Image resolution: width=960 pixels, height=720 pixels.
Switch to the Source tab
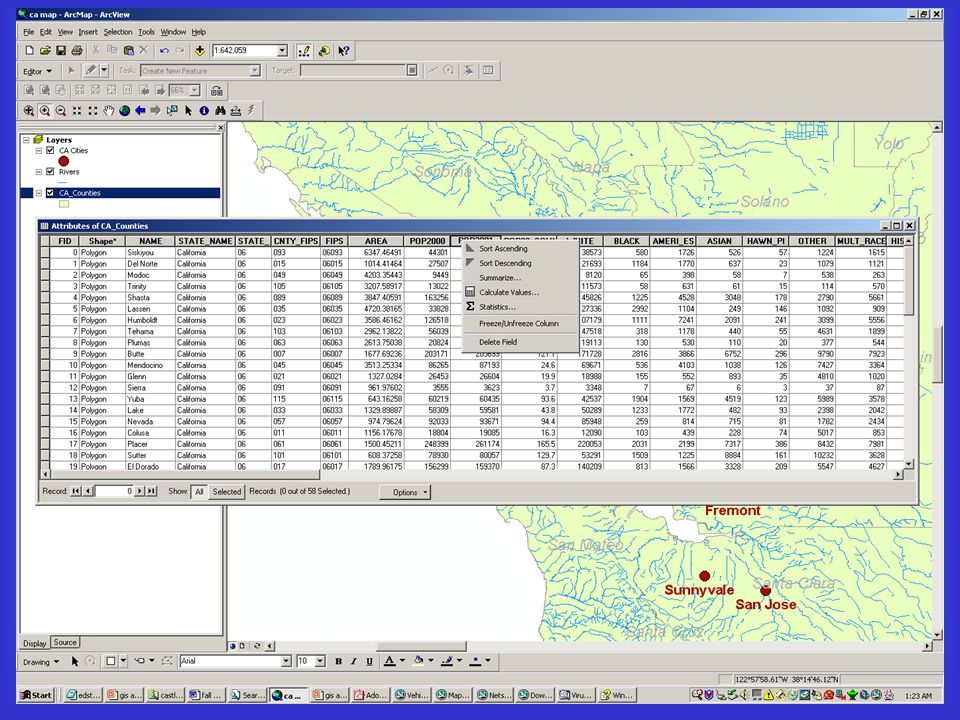(x=65, y=642)
